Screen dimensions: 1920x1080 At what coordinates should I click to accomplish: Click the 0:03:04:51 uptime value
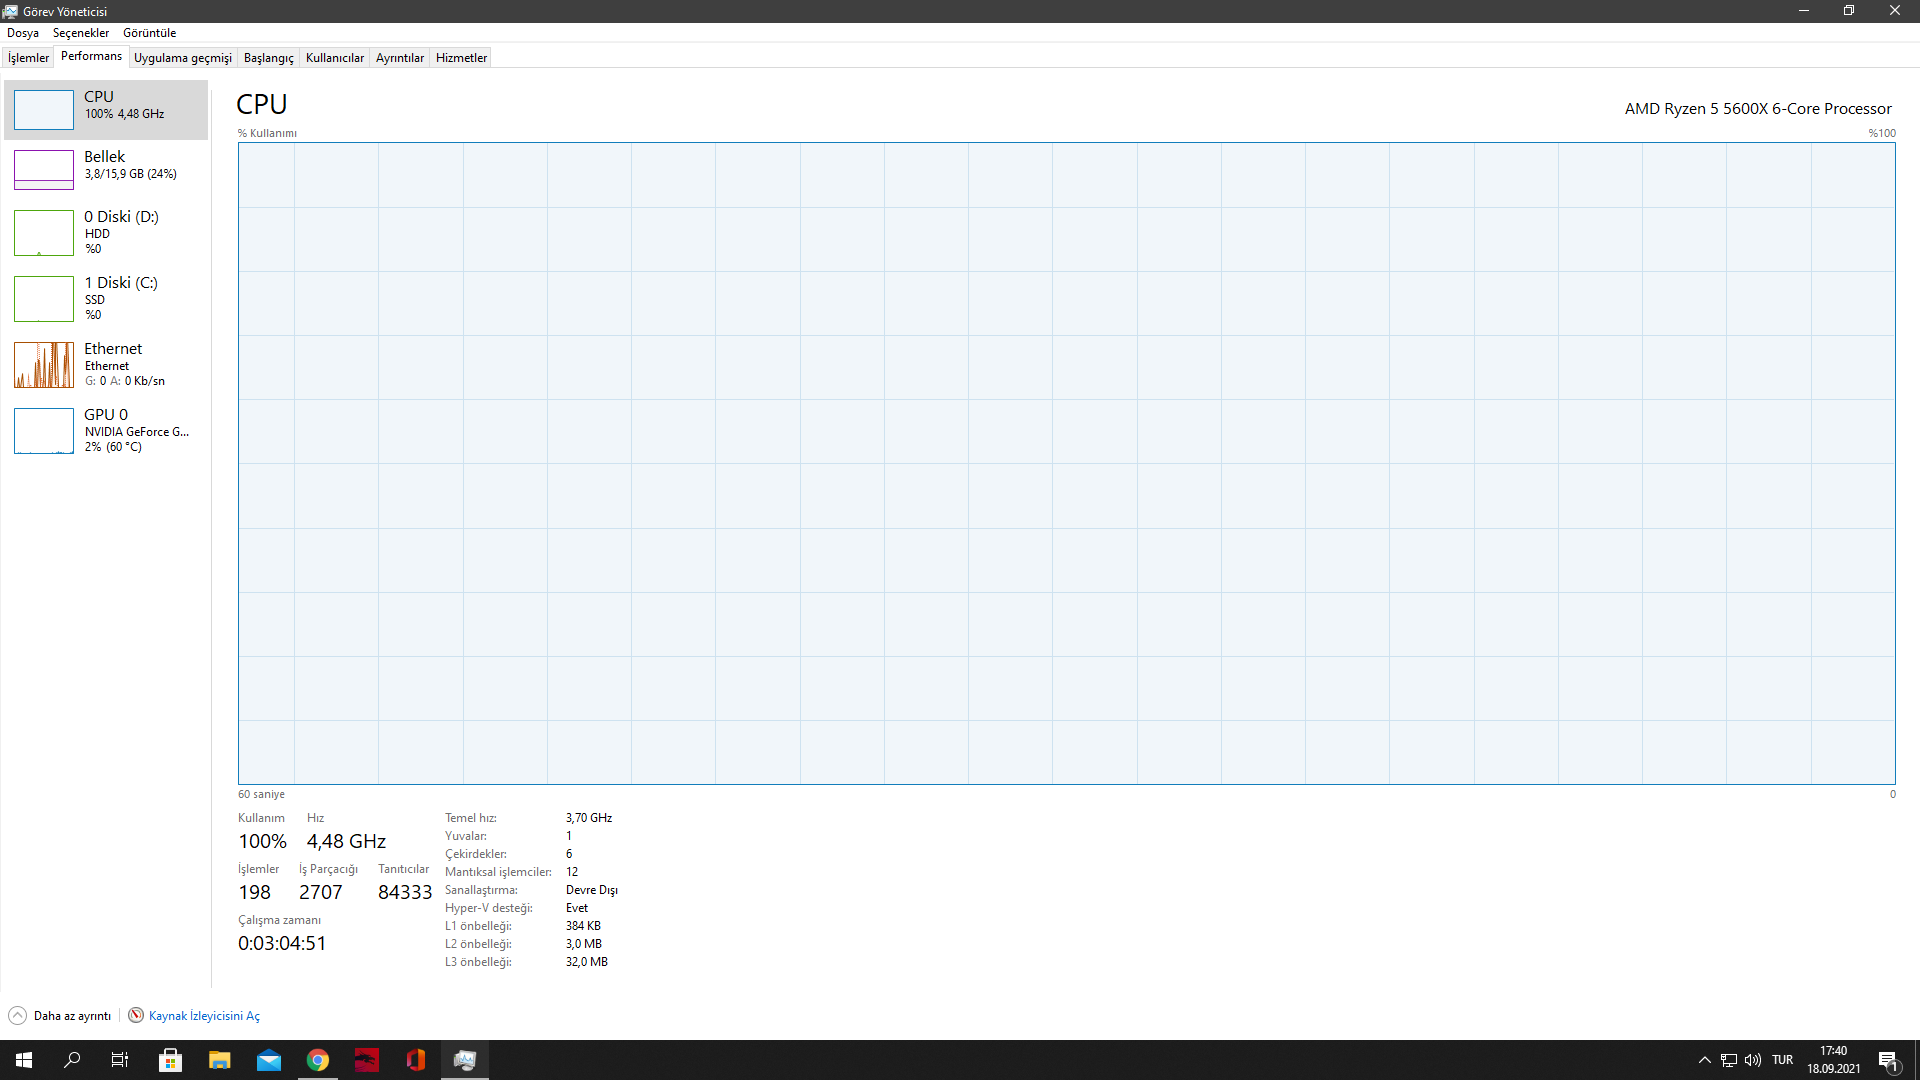click(282, 943)
